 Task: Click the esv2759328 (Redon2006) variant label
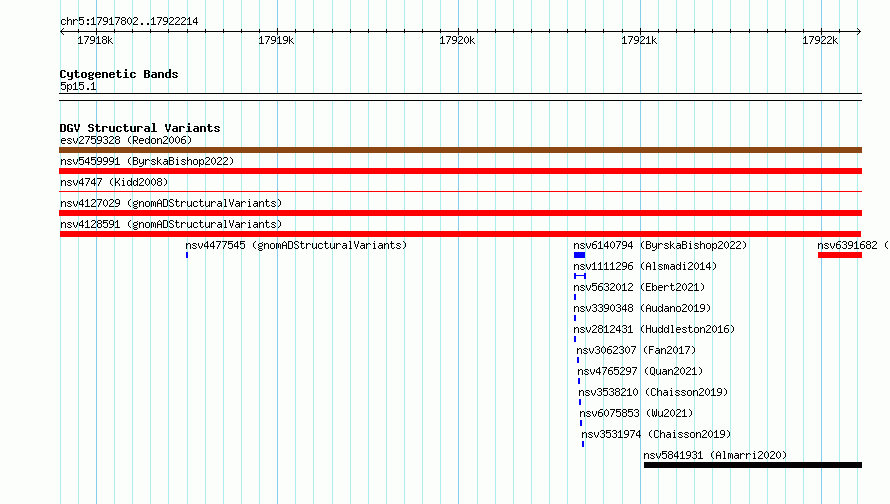[x=126, y=140]
